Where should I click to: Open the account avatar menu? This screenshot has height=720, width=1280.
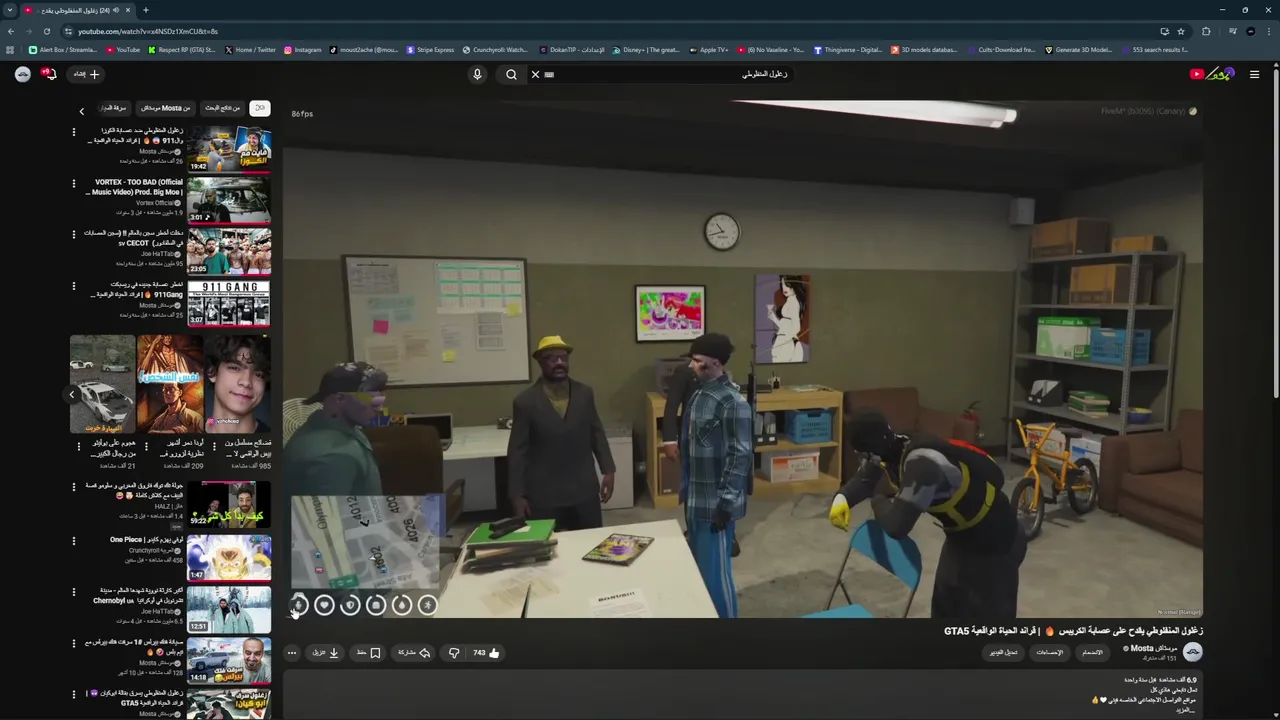pos(22,74)
